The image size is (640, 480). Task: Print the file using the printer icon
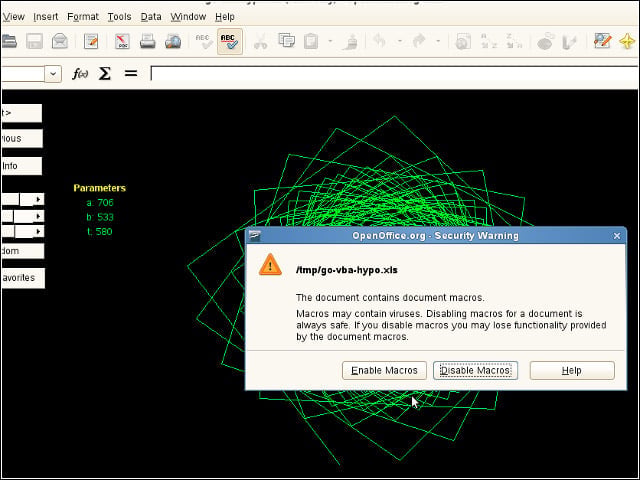pos(147,41)
